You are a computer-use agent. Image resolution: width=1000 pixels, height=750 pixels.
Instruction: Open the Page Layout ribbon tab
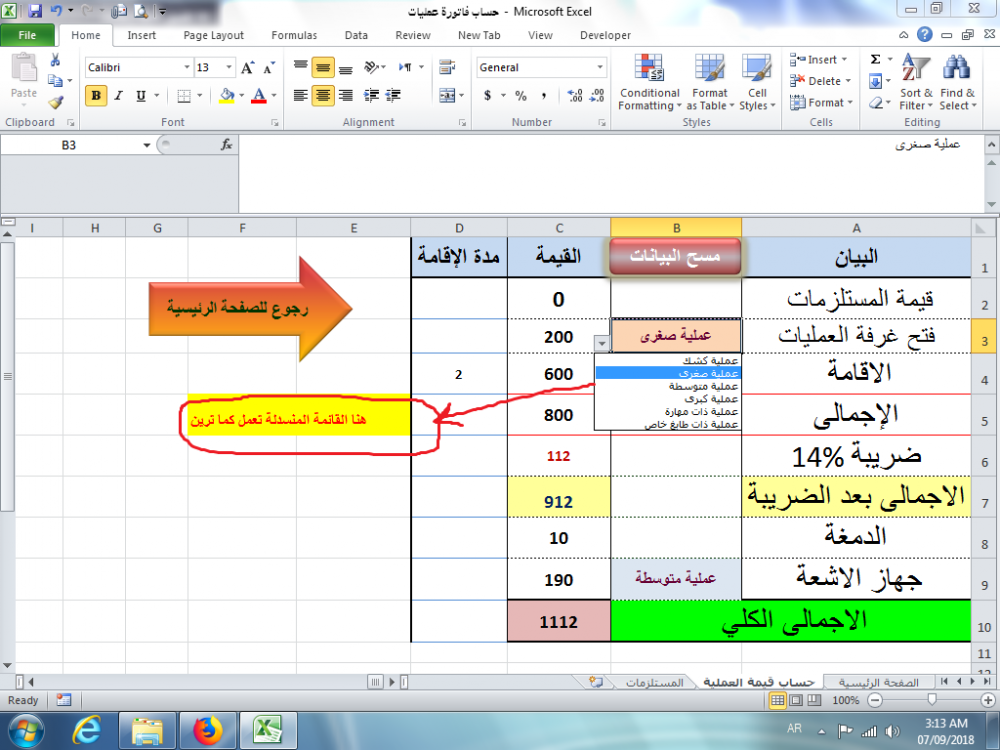213,35
